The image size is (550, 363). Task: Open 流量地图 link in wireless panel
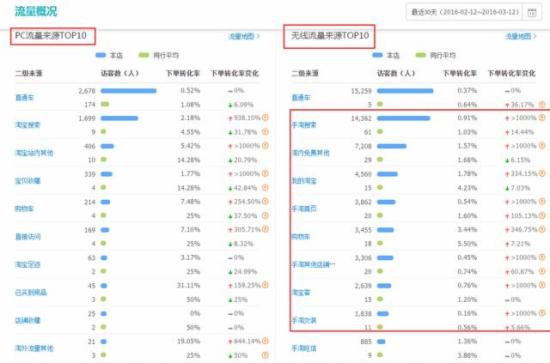[x=521, y=36]
